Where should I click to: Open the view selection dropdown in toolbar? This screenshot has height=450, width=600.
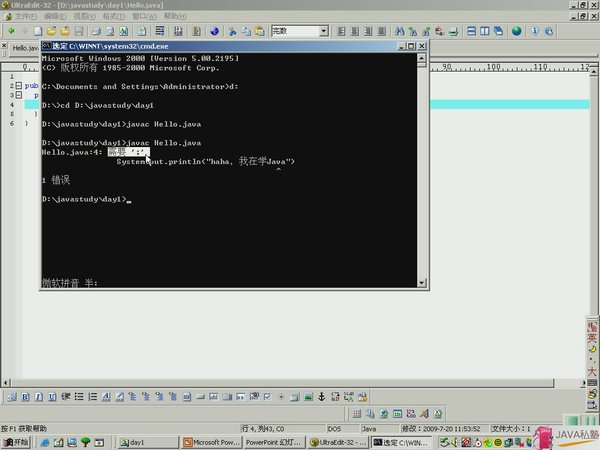(324, 31)
